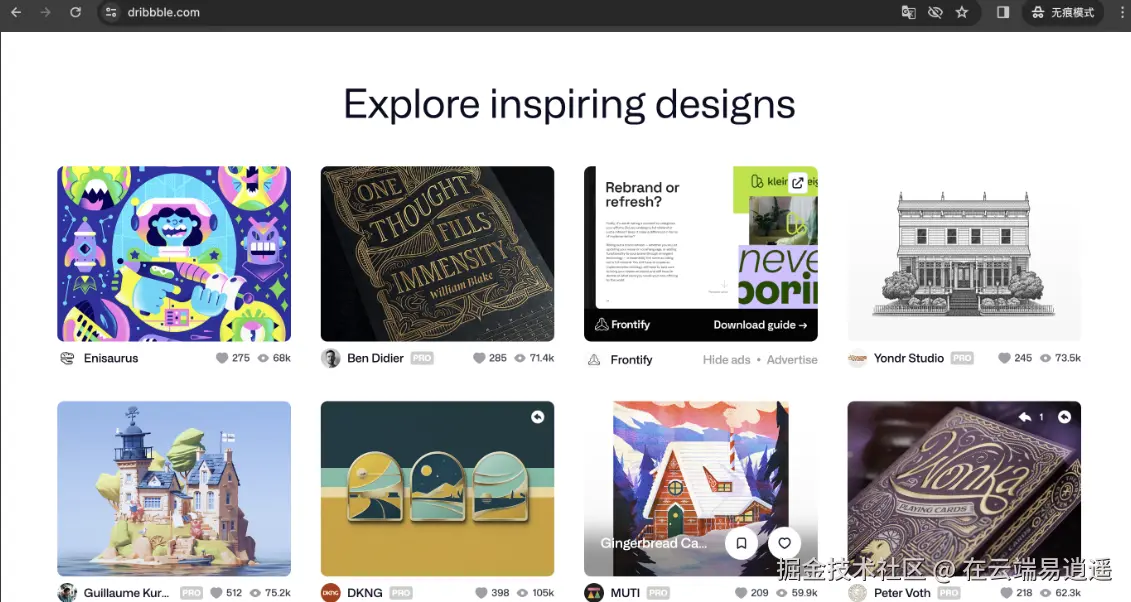Click the rebound arrow icon on DKNG shot
This screenshot has width=1131, height=602.
tap(537, 417)
